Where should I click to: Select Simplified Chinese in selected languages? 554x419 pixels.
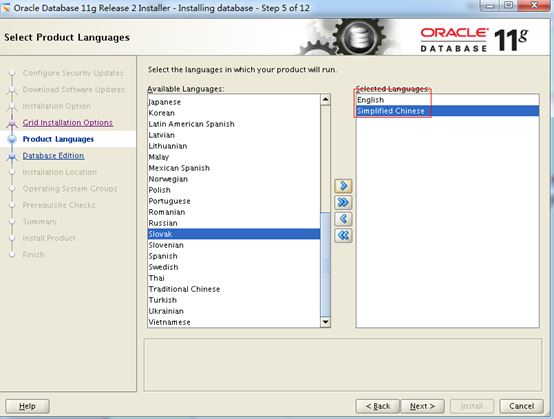coord(447,111)
